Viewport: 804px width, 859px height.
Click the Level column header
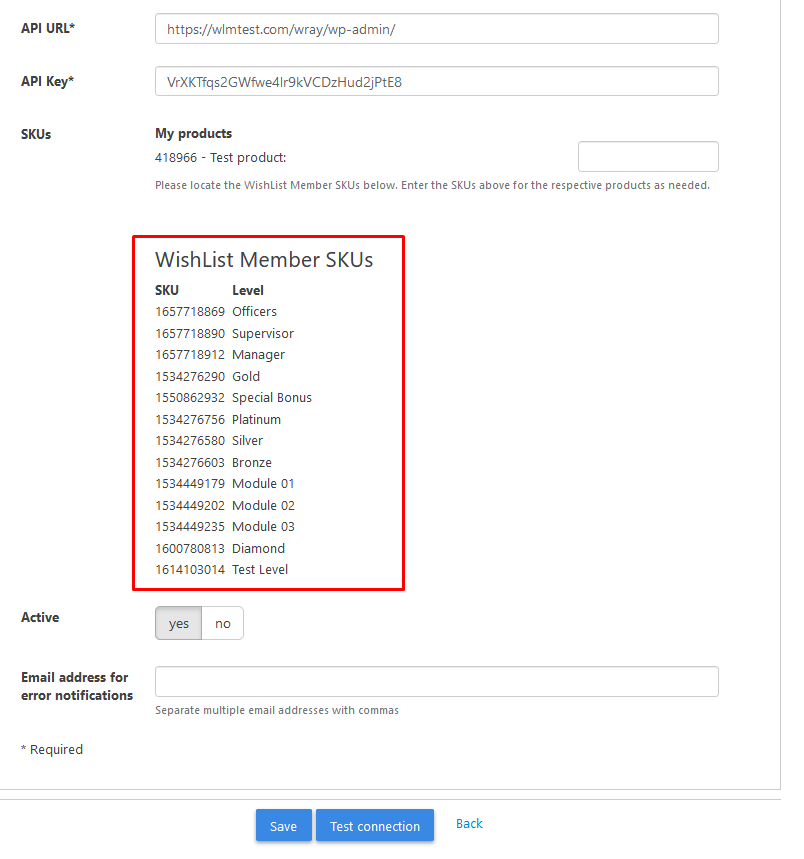pyautogui.click(x=248, y=290)
